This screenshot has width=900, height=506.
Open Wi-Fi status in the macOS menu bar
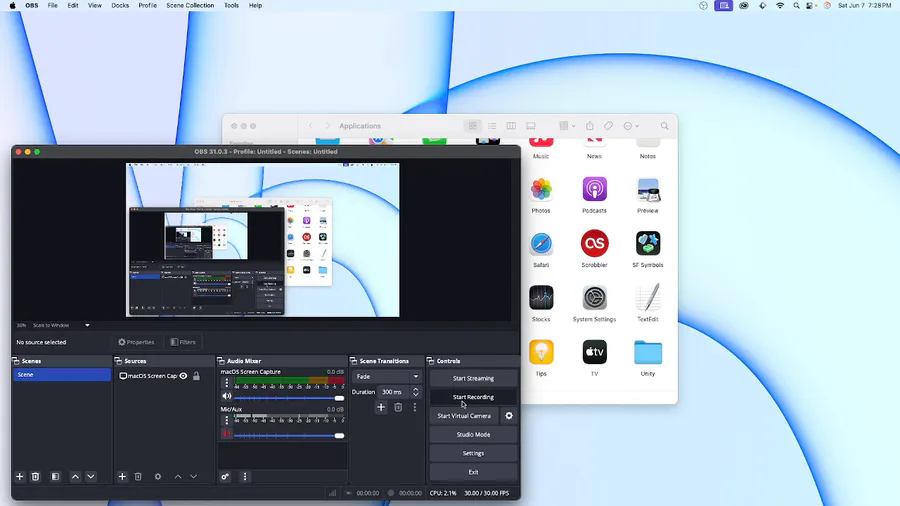coord(779,5)
